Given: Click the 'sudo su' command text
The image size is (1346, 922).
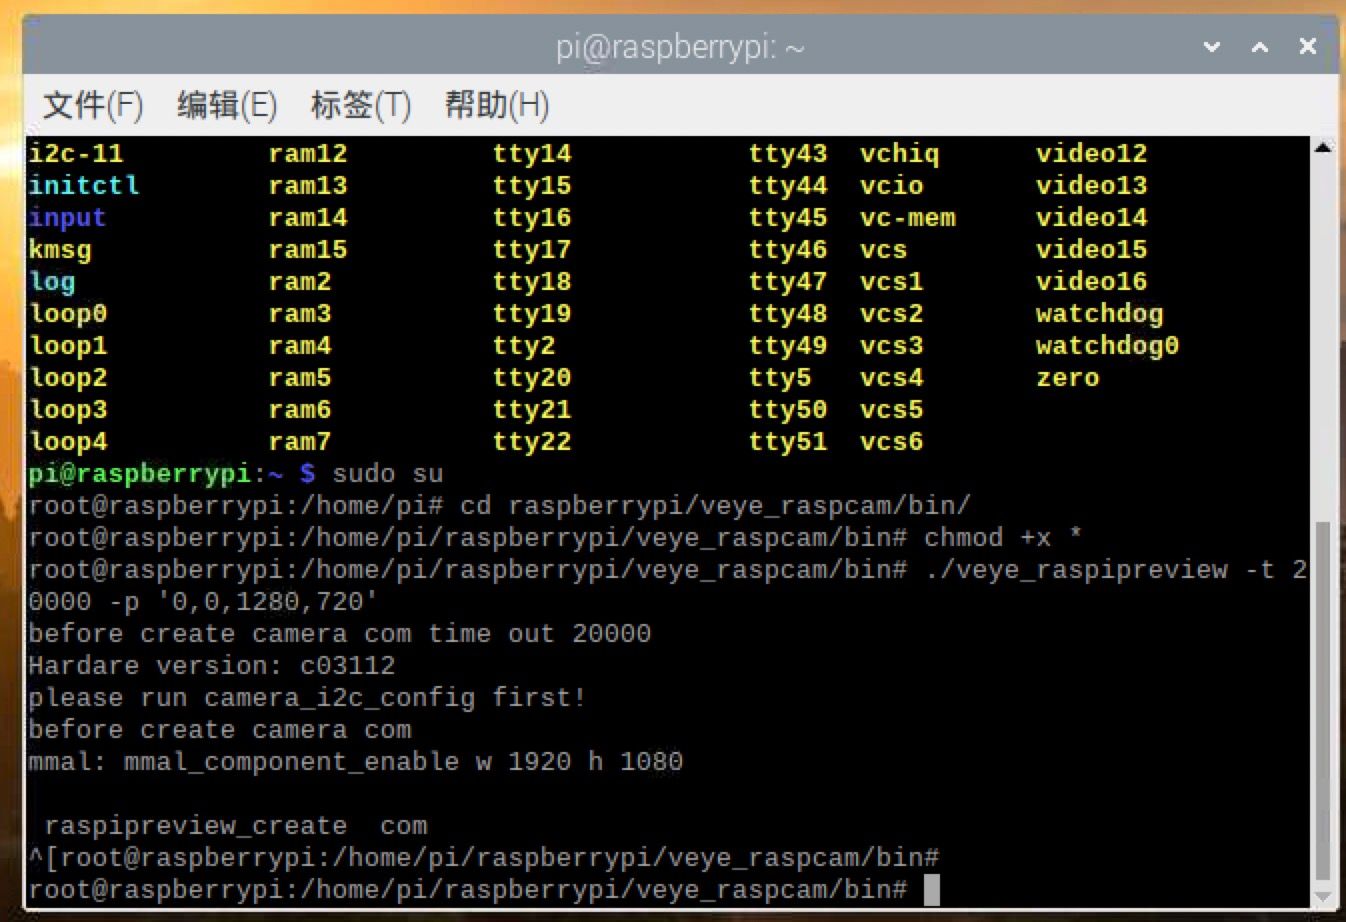Looking at the screenshot, I should click(387, 474).
